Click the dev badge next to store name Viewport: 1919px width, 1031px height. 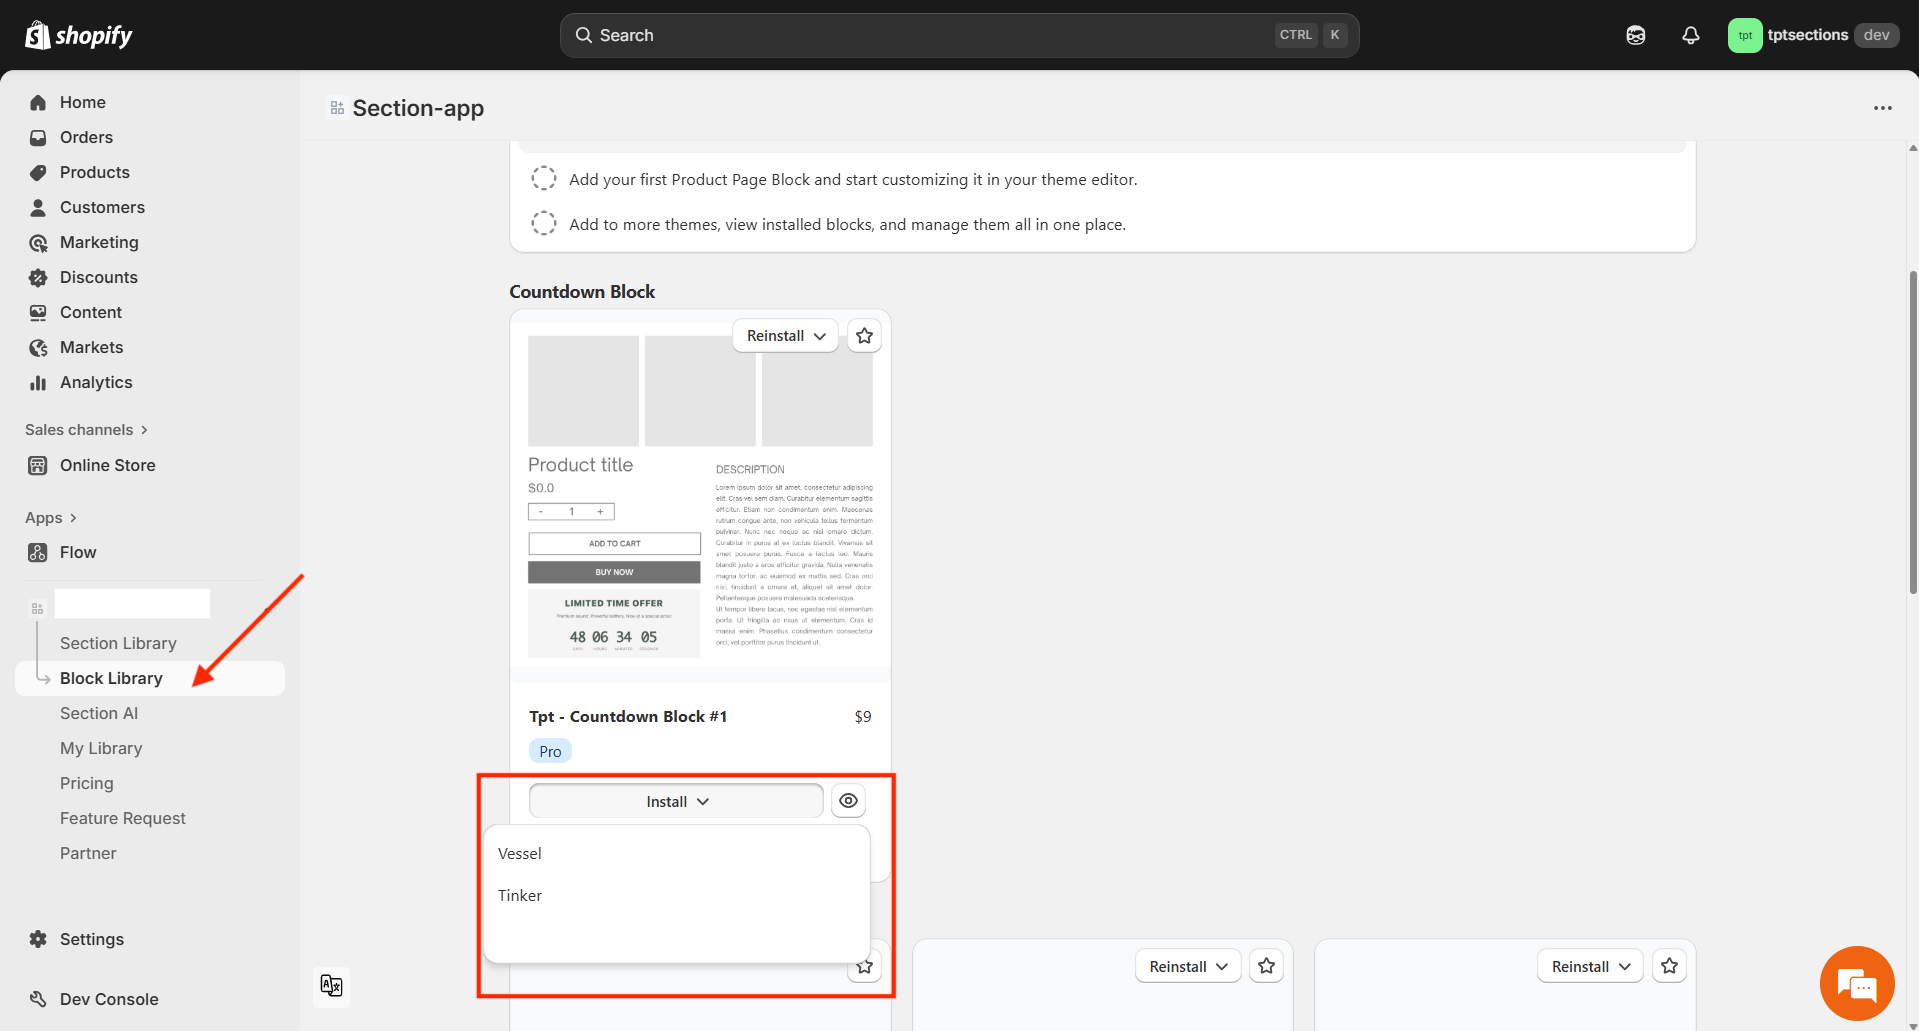1876,35
